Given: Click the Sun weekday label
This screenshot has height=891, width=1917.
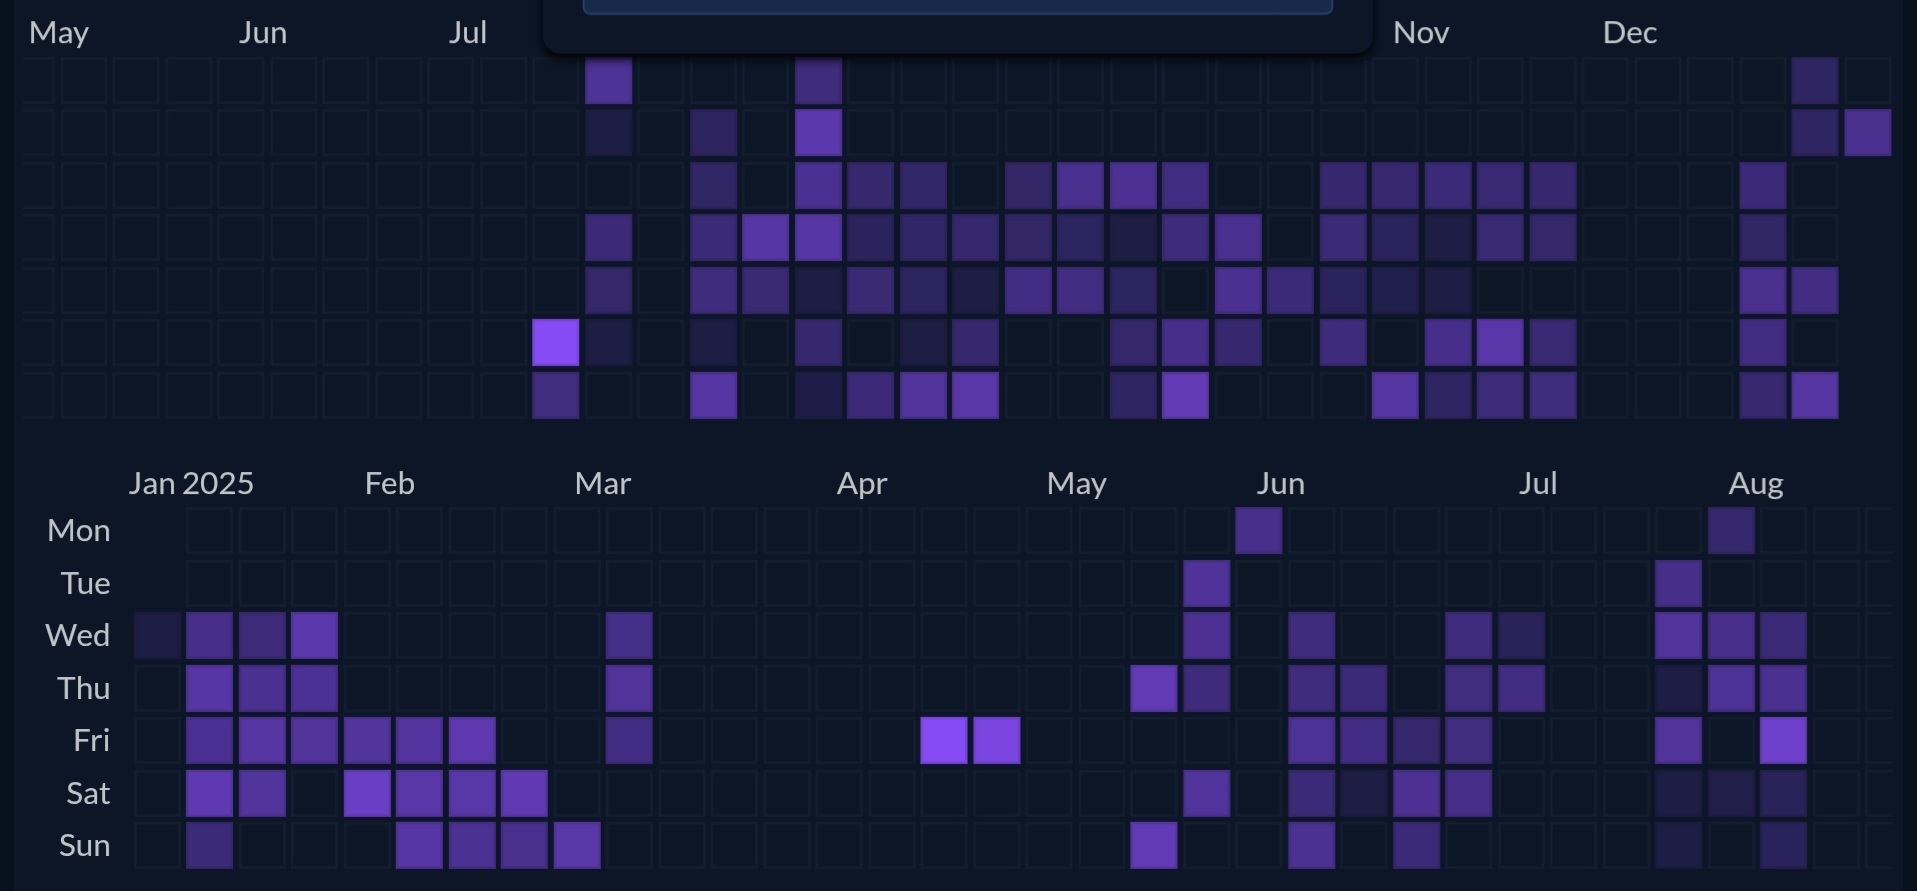Looking at the screenshot, I should pyautogui.click(x=84, y=846).
